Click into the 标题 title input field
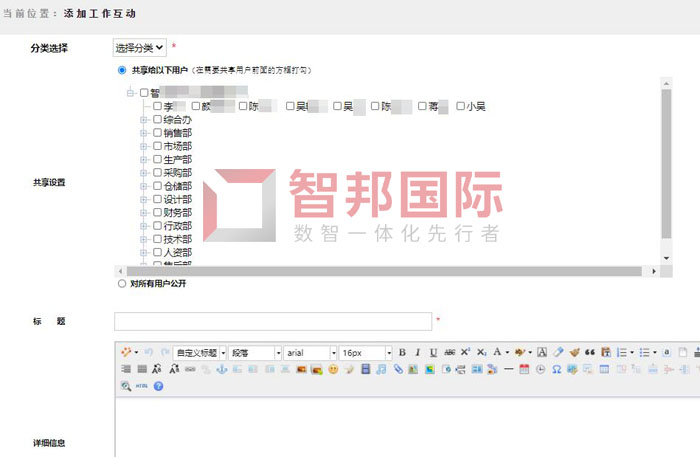The image size is (700, 457). click(273, 321)
